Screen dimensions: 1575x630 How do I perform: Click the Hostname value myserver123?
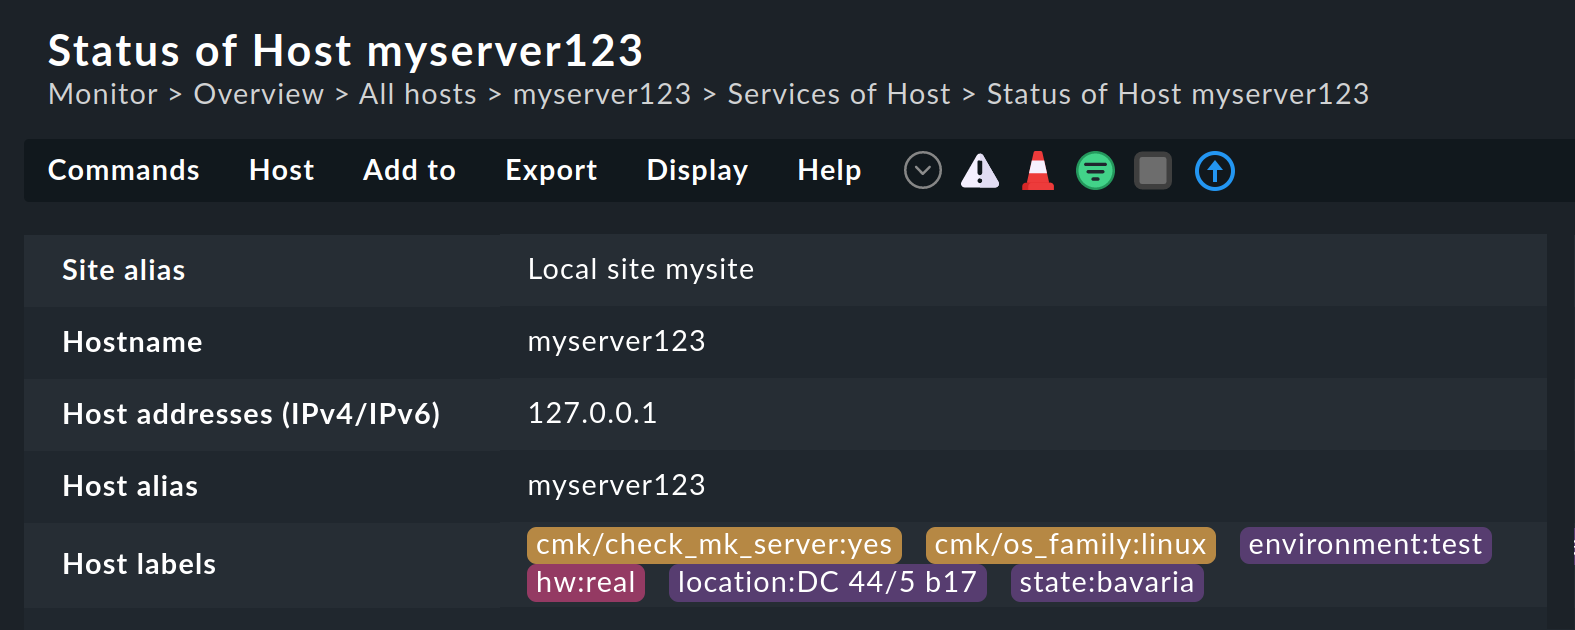616,342
